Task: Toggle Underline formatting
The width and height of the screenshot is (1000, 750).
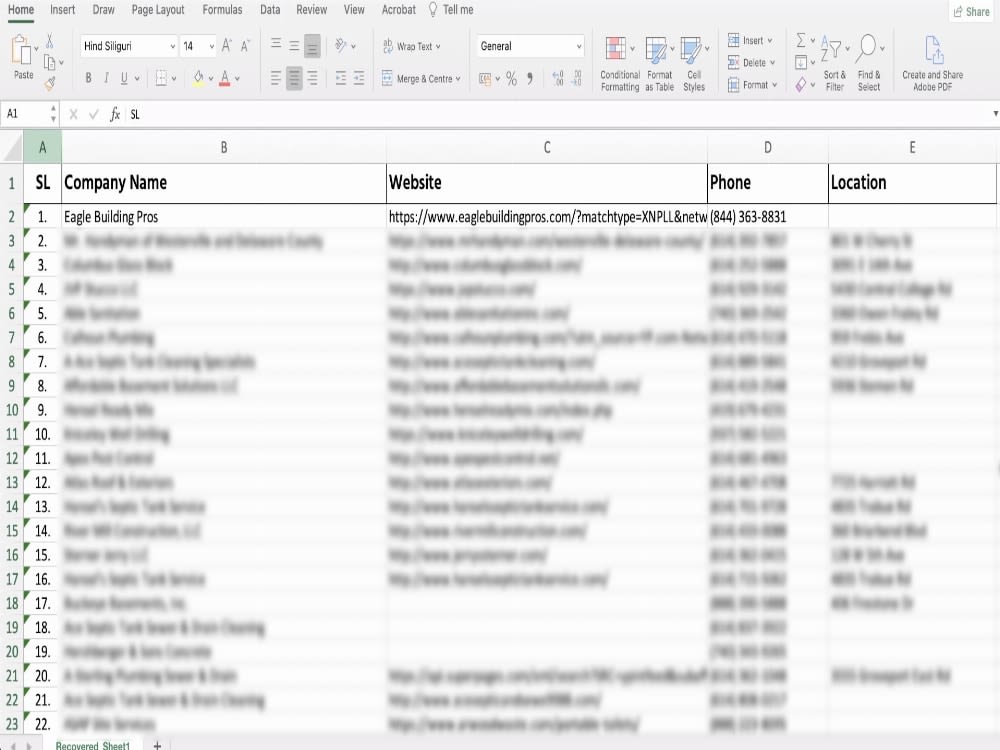Action: coord(124,78)
